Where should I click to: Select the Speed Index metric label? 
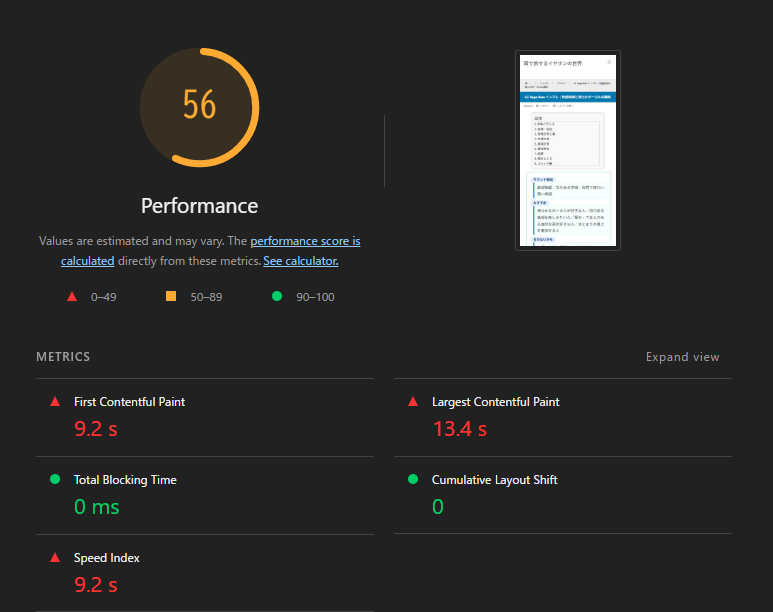point(106,558)
